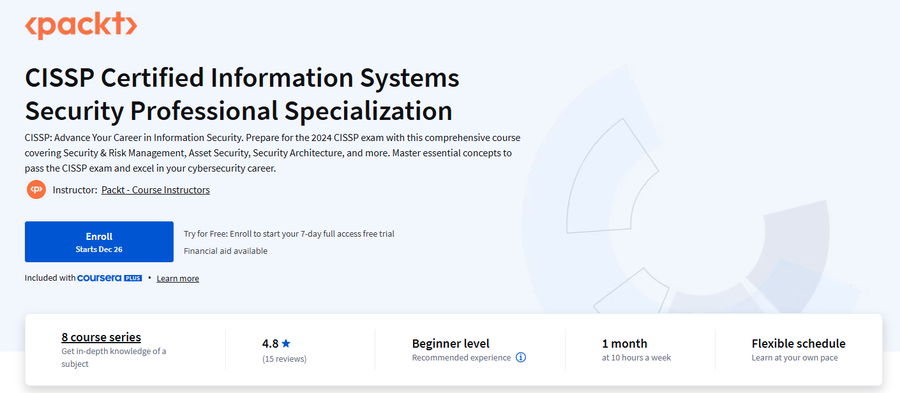Image resolution: width=900 pixels, height=393 pixels.
Task: Click the 7-day free trial text
Action: pos(289,234)
